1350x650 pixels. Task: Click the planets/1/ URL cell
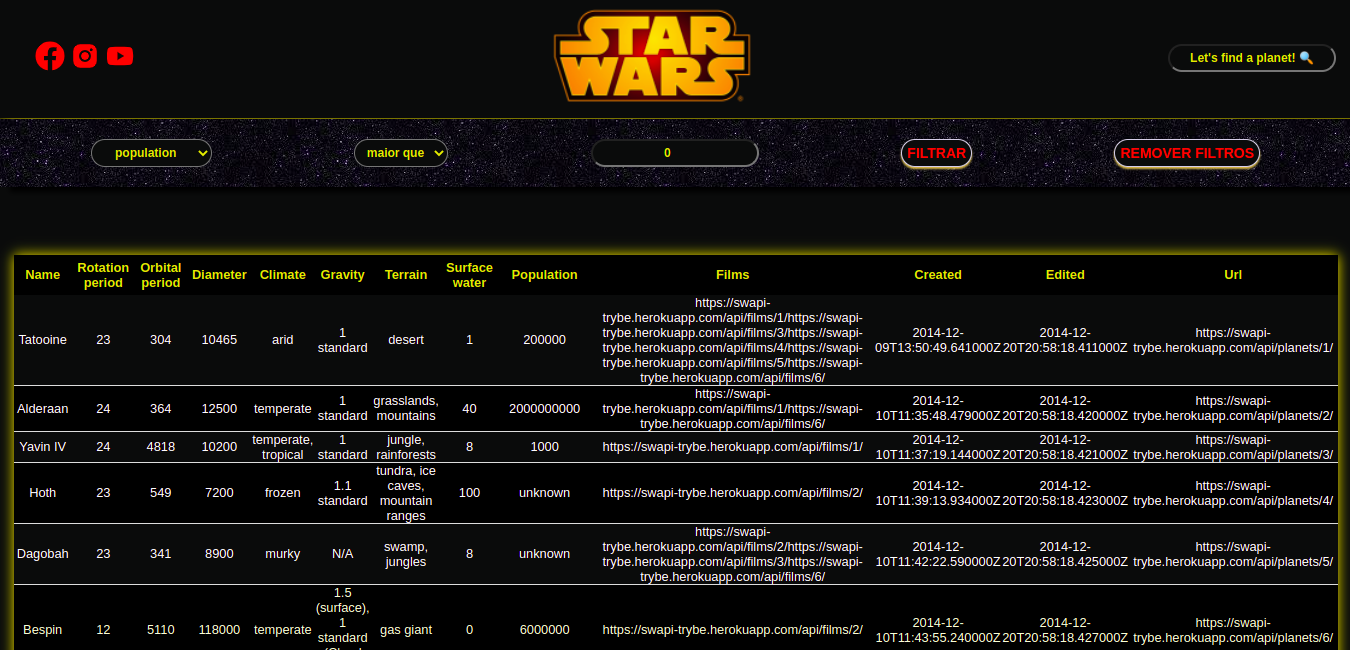[1233, 340]
